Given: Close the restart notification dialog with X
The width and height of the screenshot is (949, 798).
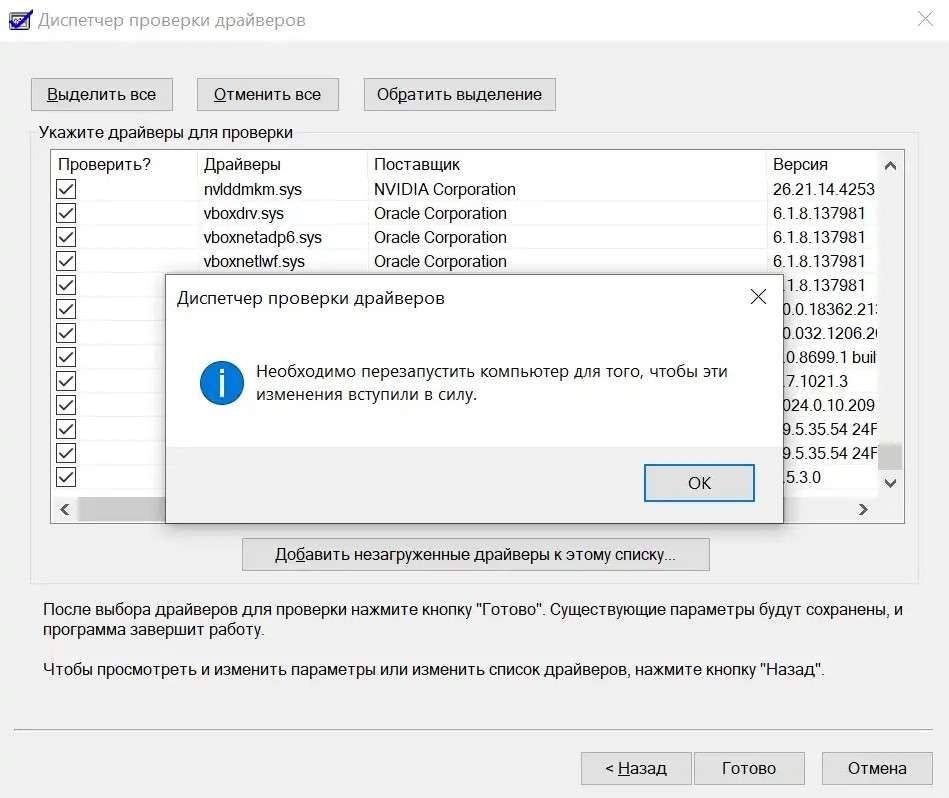Looking at the screenshot, I should tap(758, 297).
